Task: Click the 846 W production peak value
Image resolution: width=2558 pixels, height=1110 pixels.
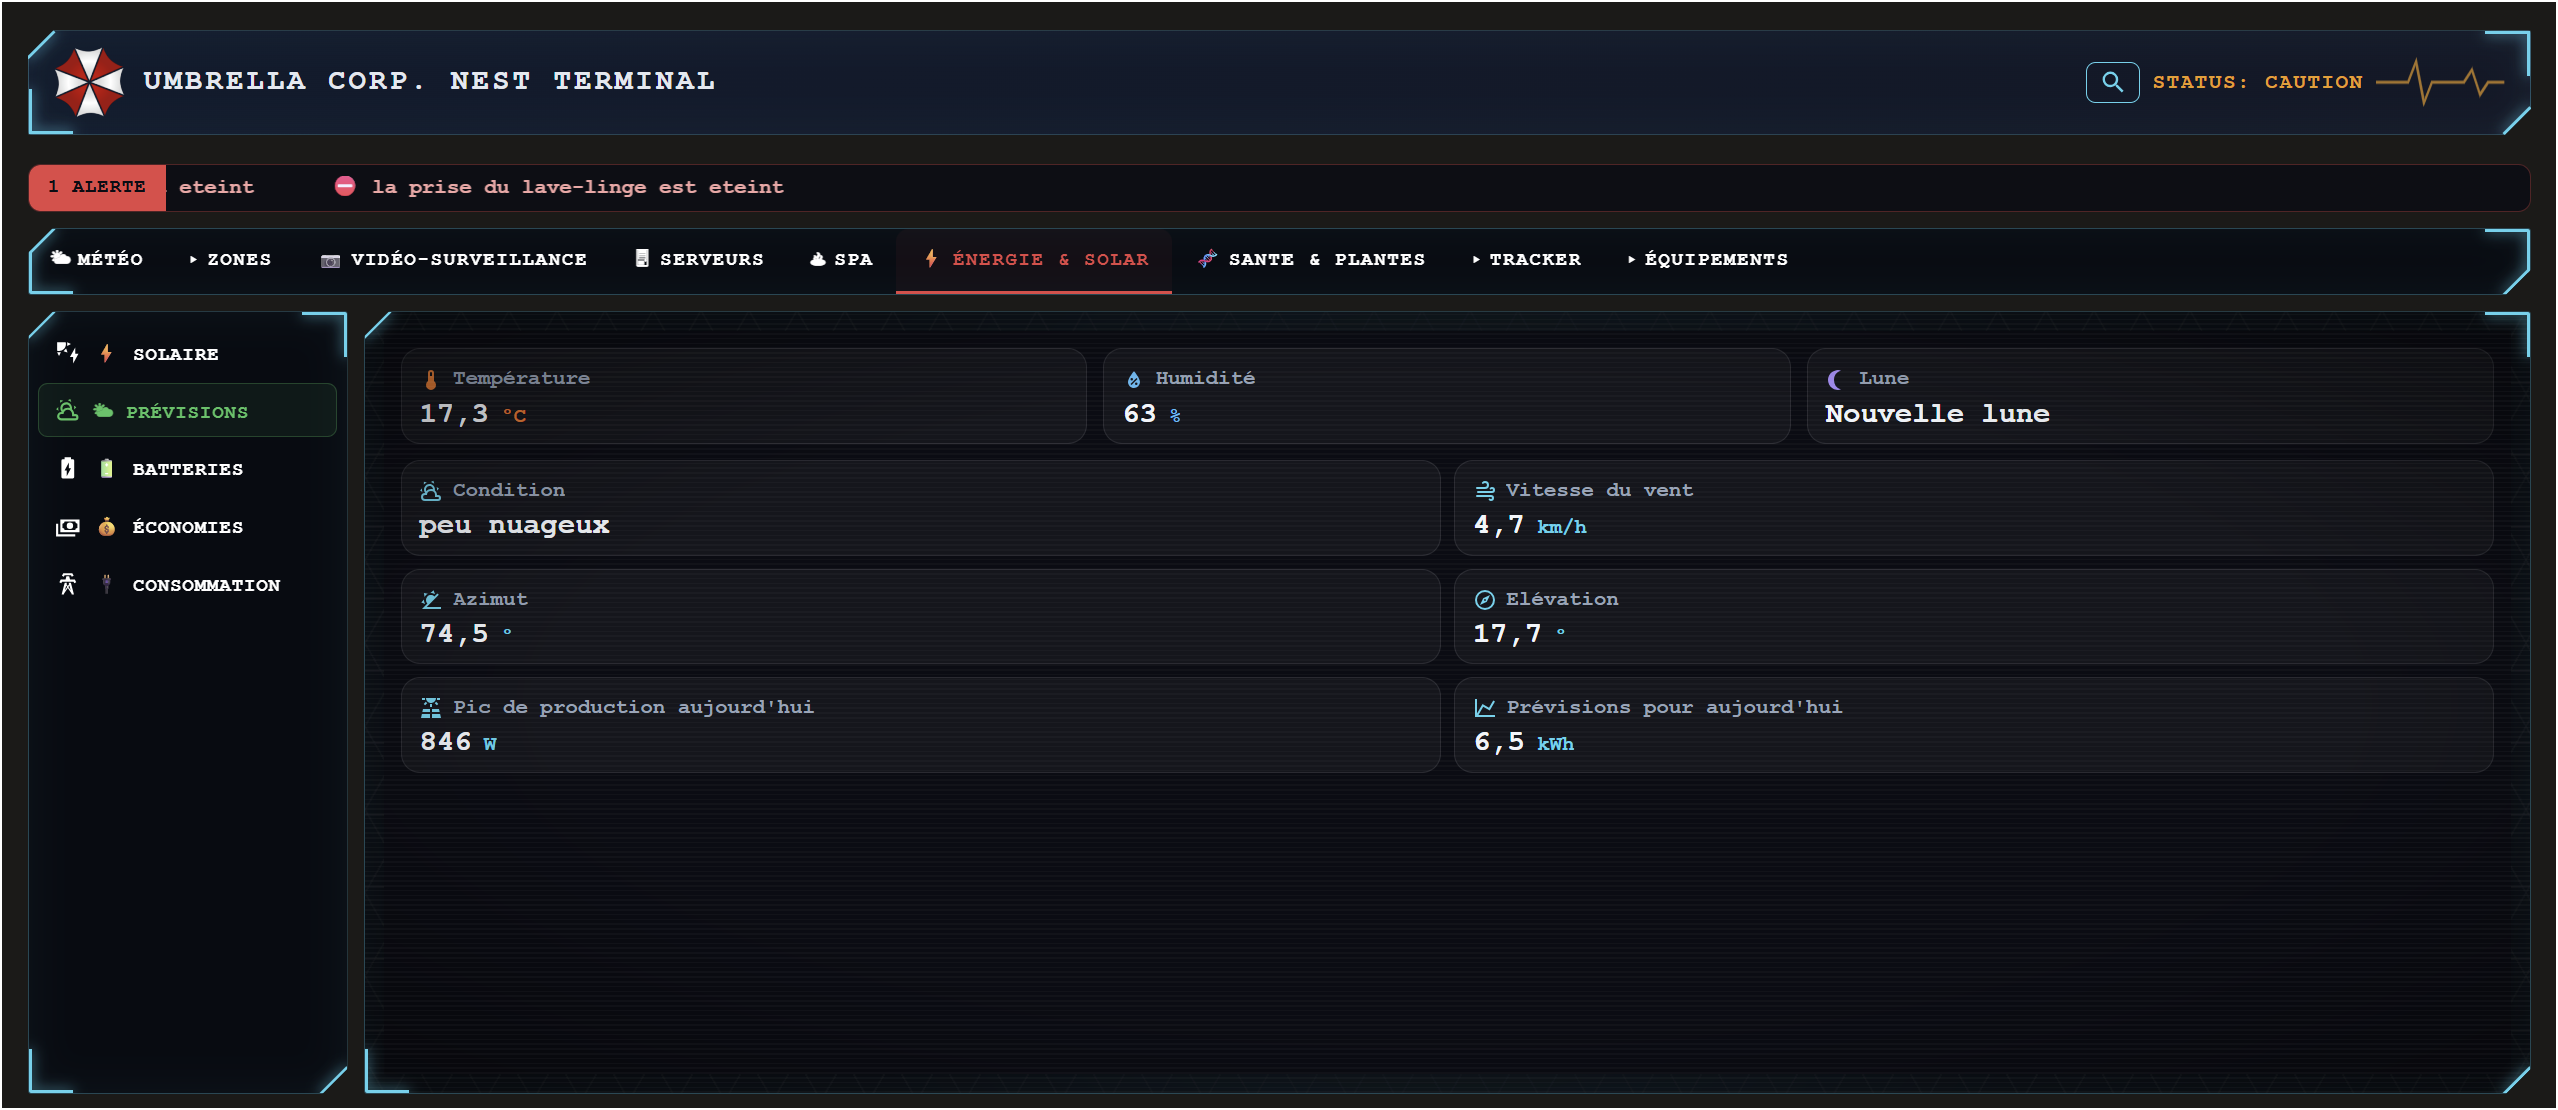Action: [458, 742]
